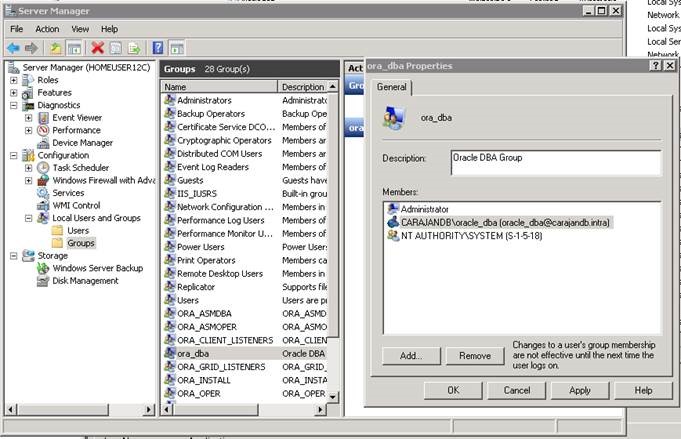Expand the Task Scheduler node

[29, 168]
